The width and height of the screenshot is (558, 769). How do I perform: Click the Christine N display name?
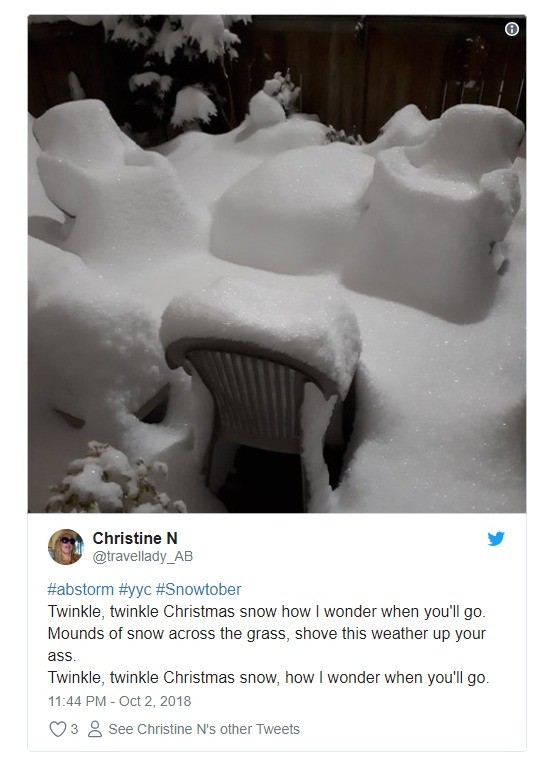[135, 538]
